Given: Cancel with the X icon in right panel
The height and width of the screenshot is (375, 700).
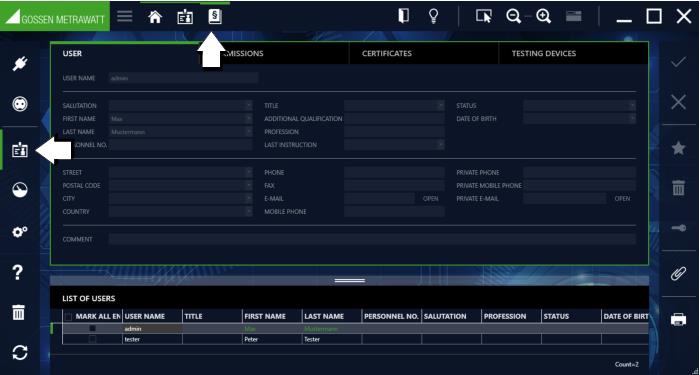Looking at the screenshot, I should 678,103.
